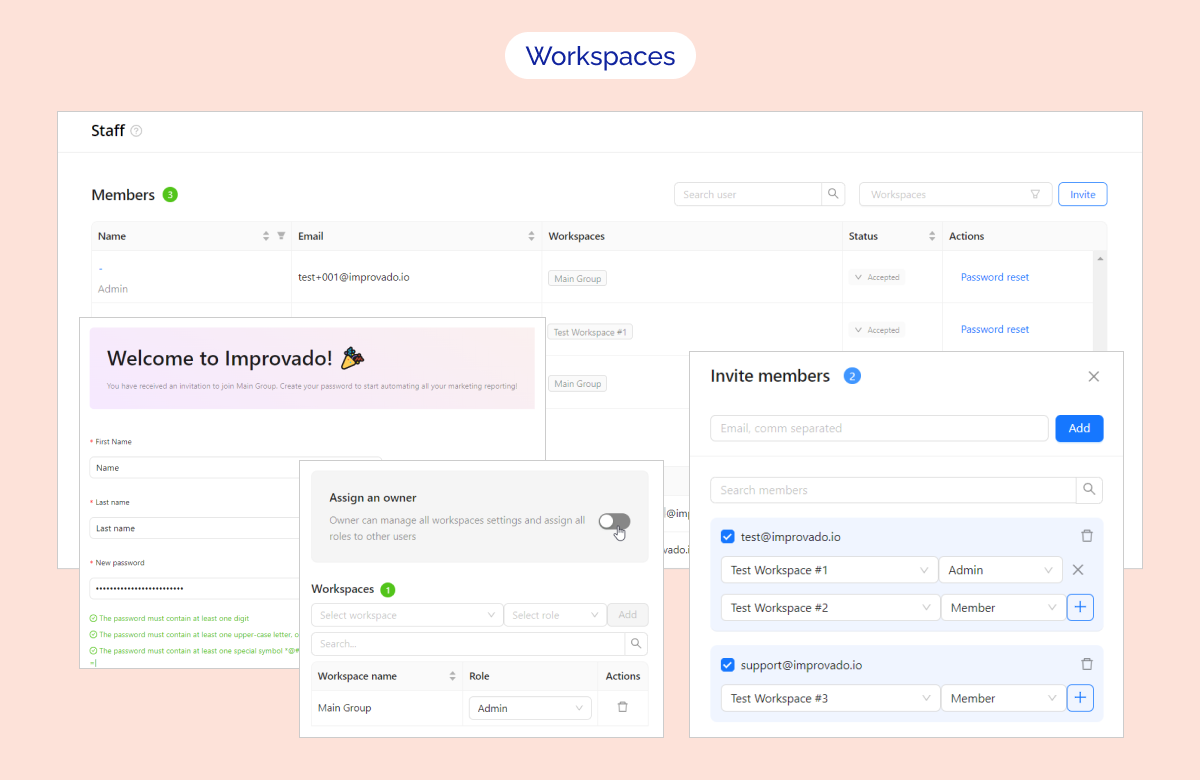Click the search magnifier beside Search user
1200x780 pixels.
click(x=833, y=194)
